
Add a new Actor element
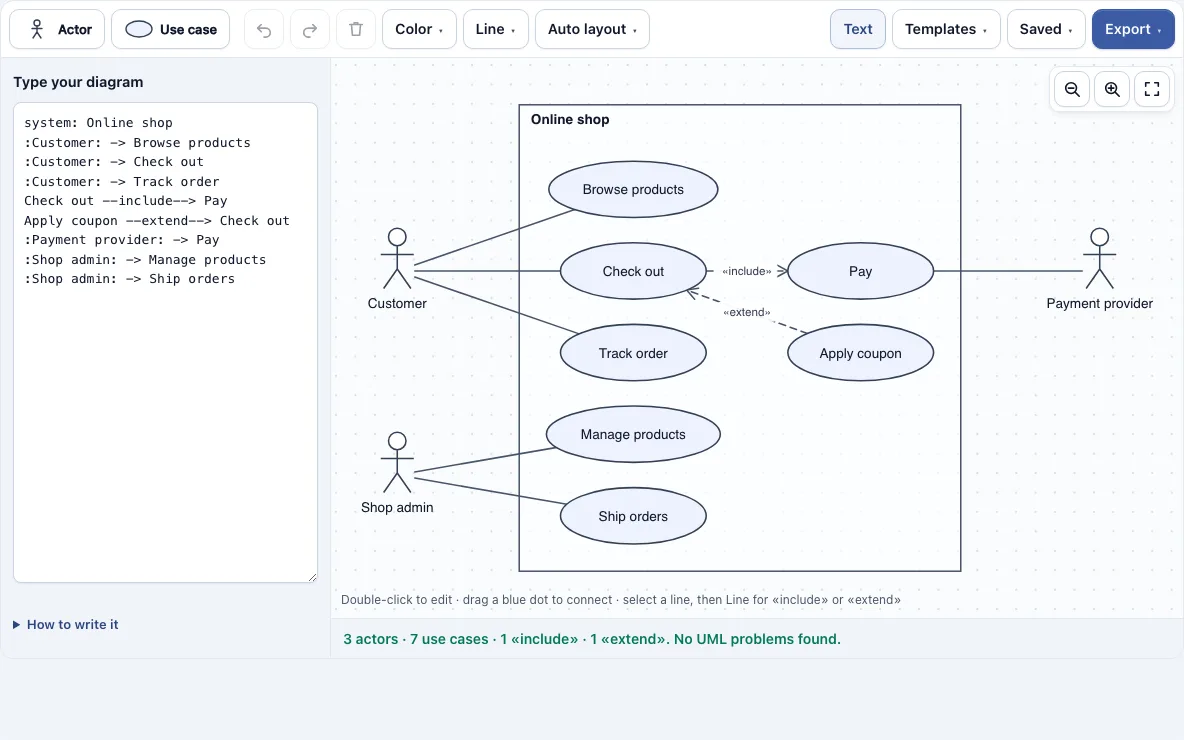[x=57, y=29]
